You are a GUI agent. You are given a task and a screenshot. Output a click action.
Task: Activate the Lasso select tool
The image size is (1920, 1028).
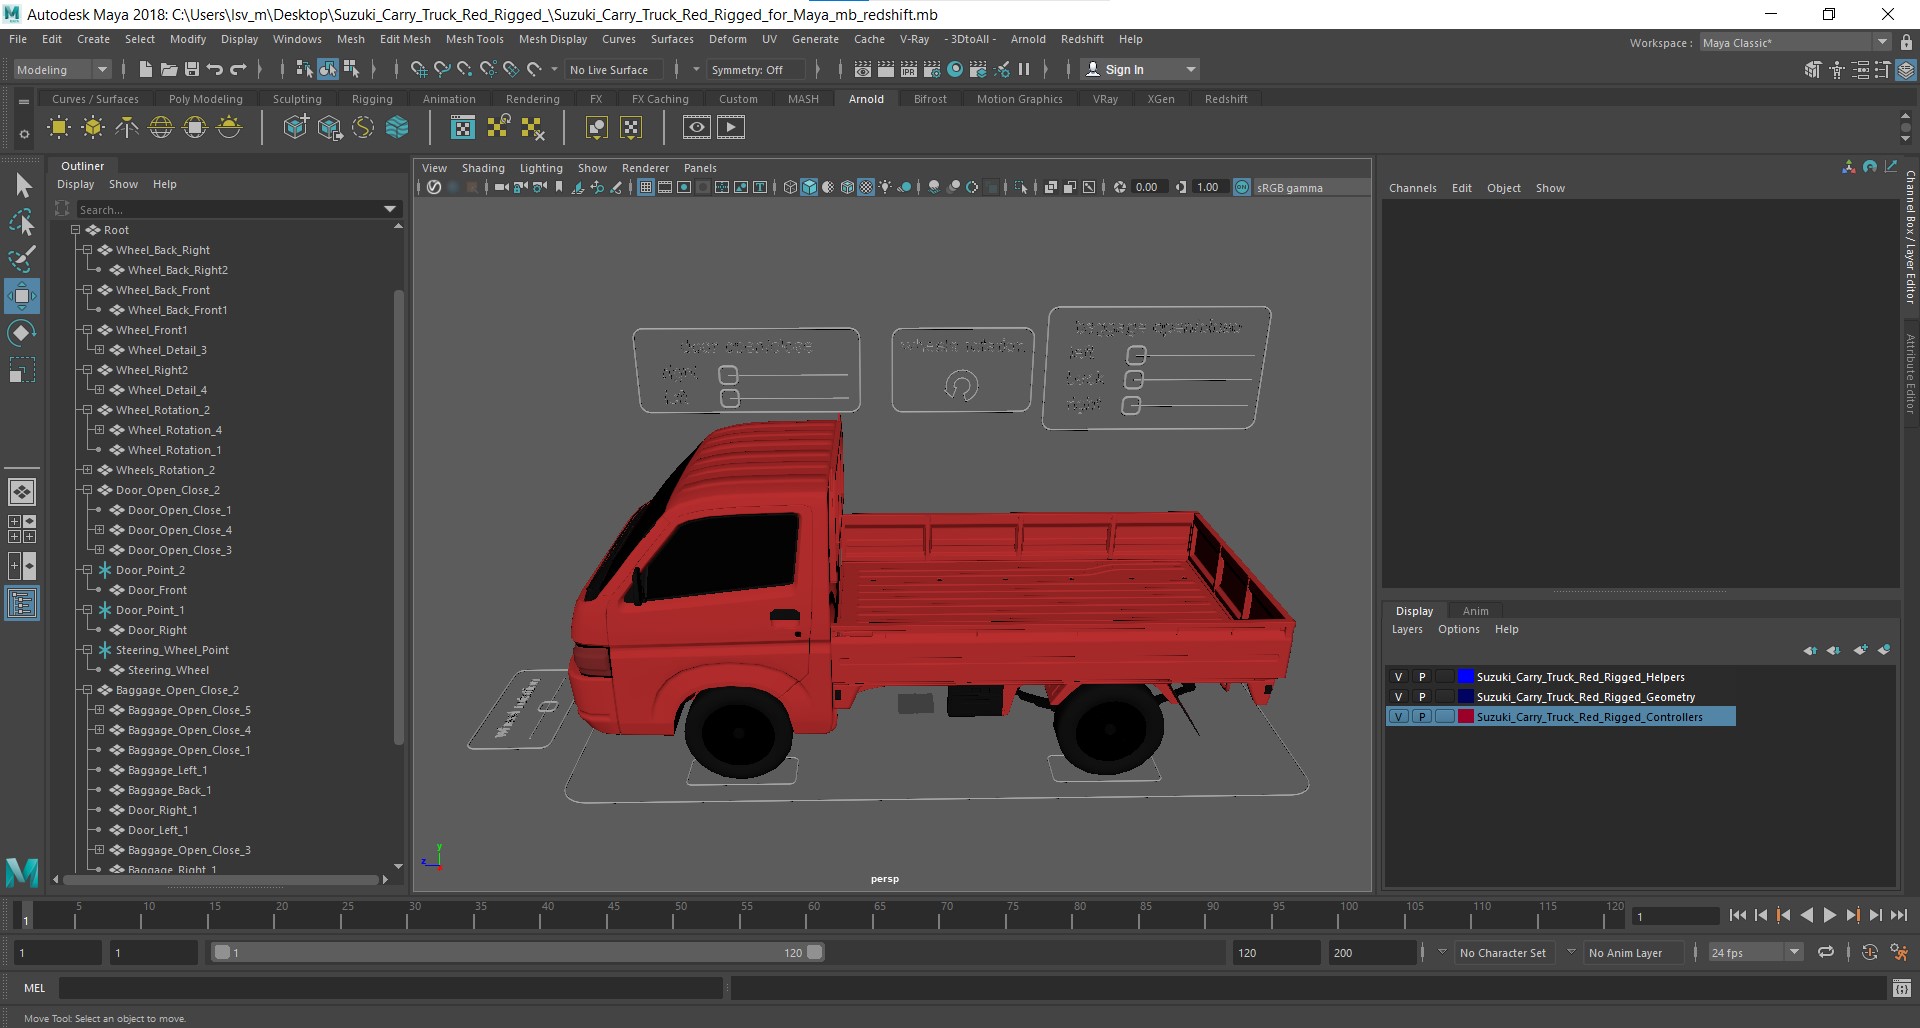(x=22, y=222)
